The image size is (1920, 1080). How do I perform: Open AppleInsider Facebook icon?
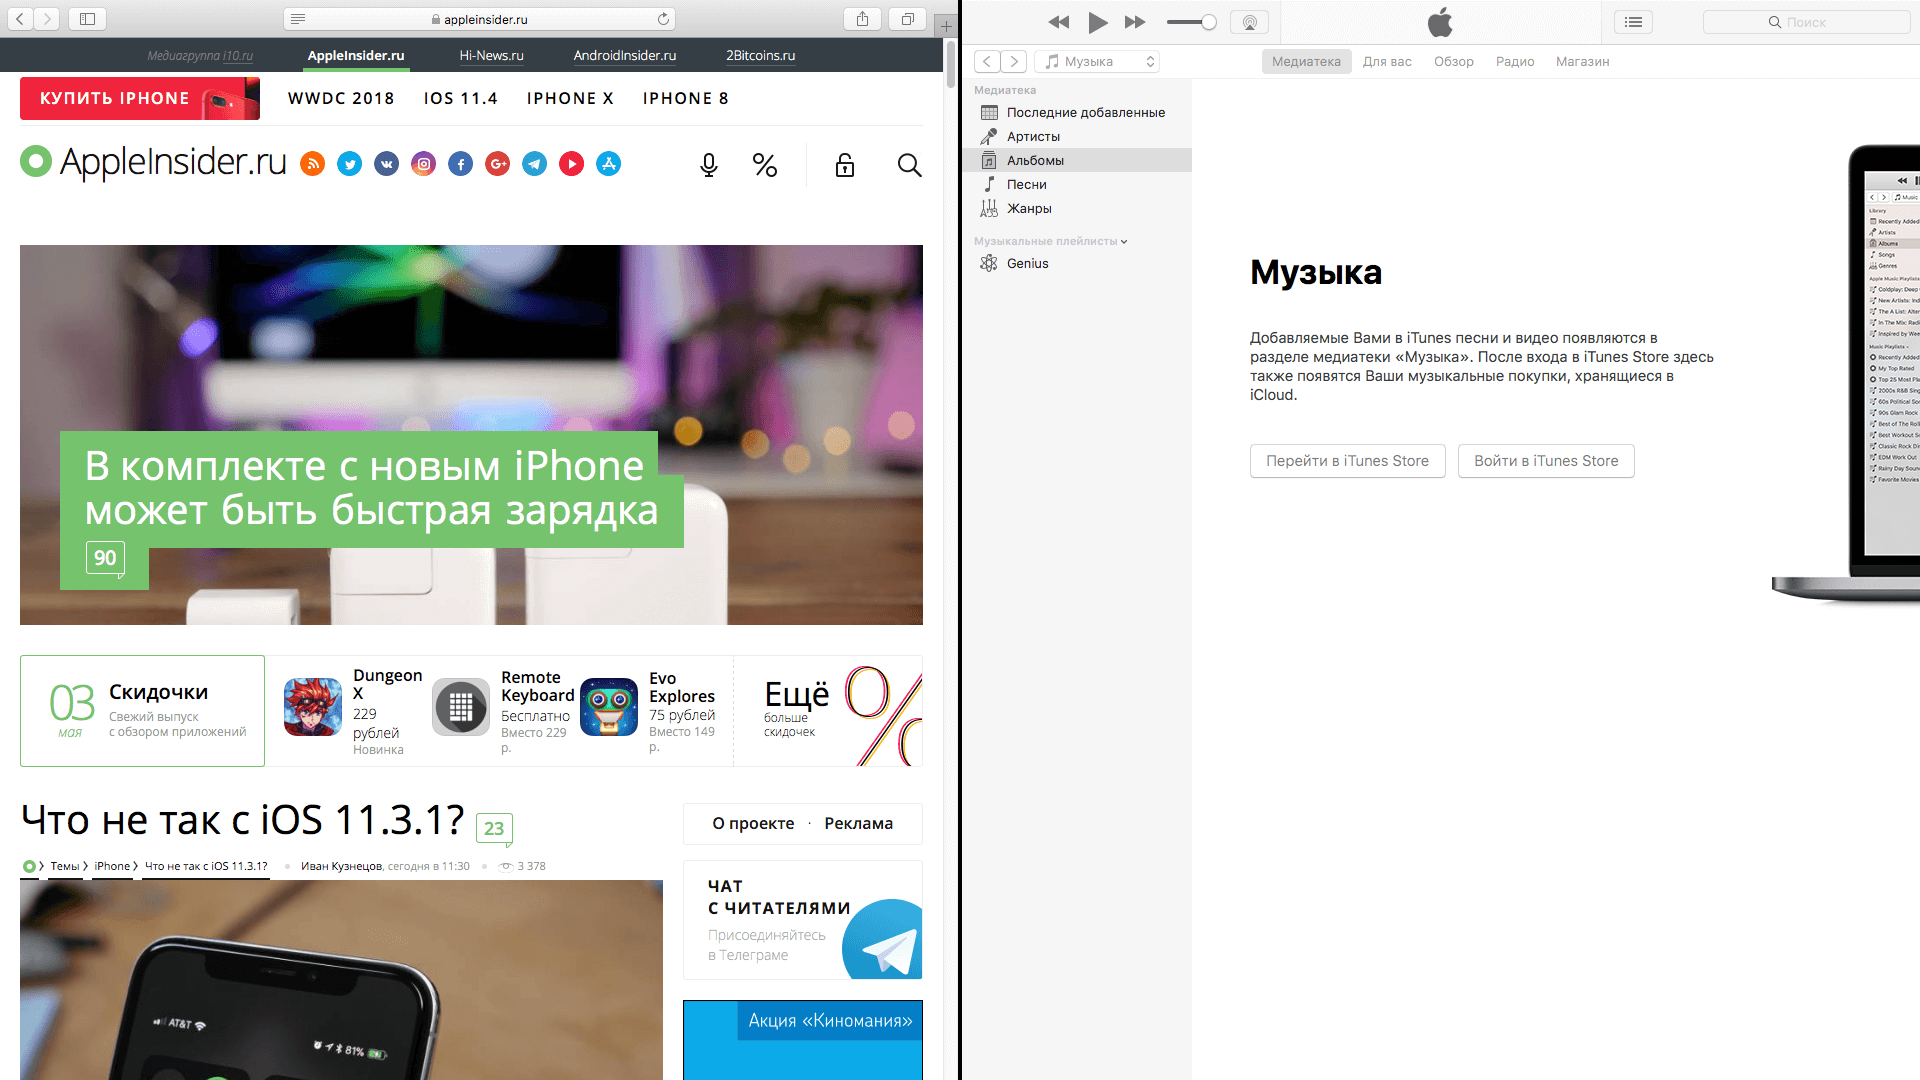click(x=461, y=164)
